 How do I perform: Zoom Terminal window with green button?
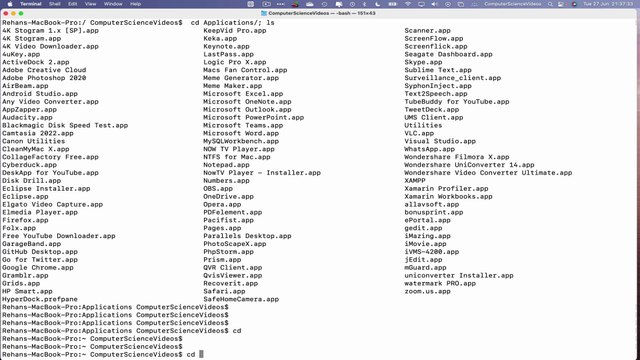click(x=21, y=13)
